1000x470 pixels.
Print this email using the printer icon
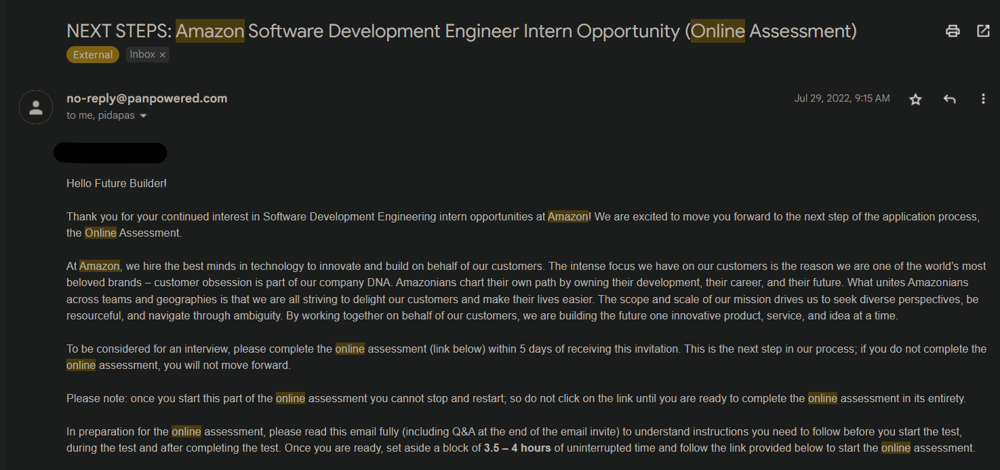[x=952, y=31]
